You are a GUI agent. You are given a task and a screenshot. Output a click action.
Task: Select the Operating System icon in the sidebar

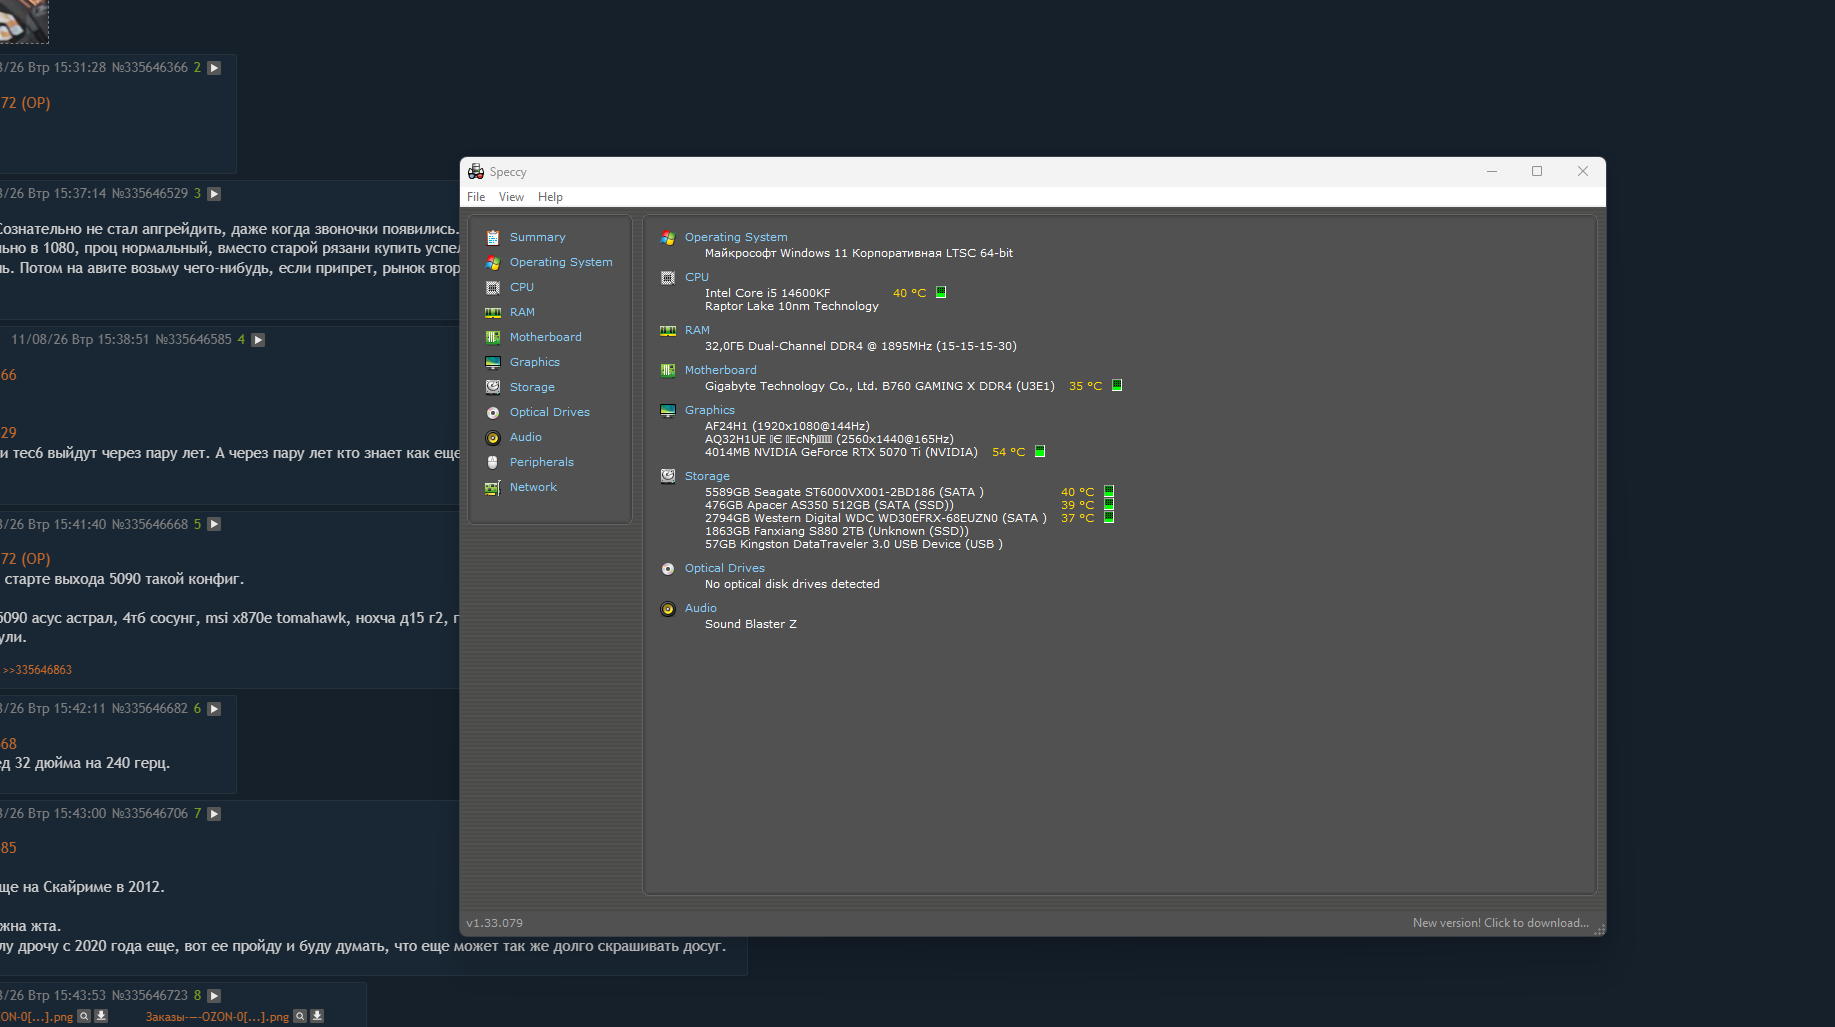point(493,263)
